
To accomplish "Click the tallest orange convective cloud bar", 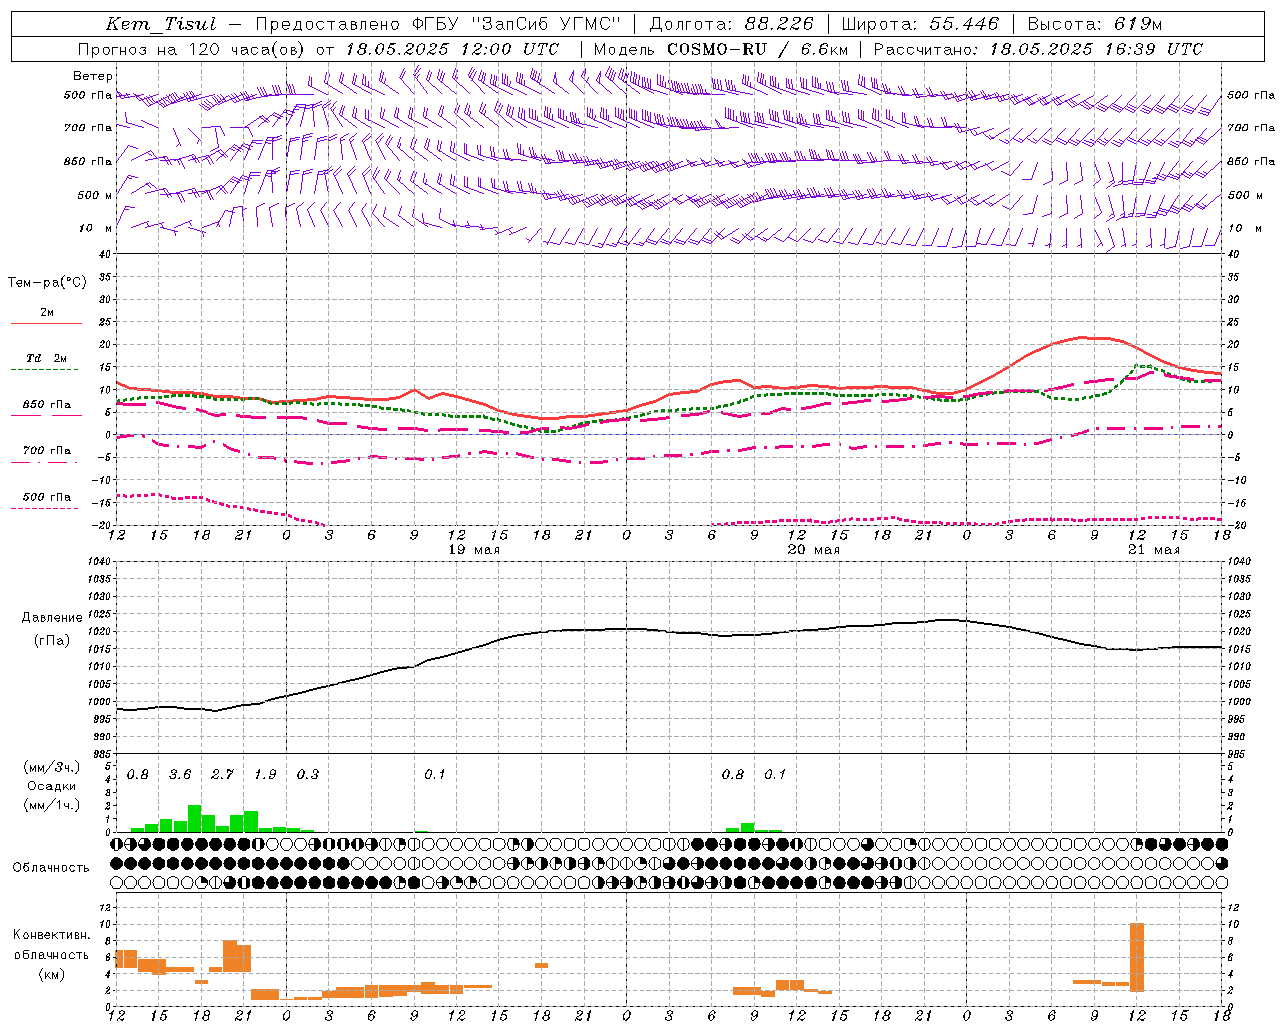I will pos(1137,957).
